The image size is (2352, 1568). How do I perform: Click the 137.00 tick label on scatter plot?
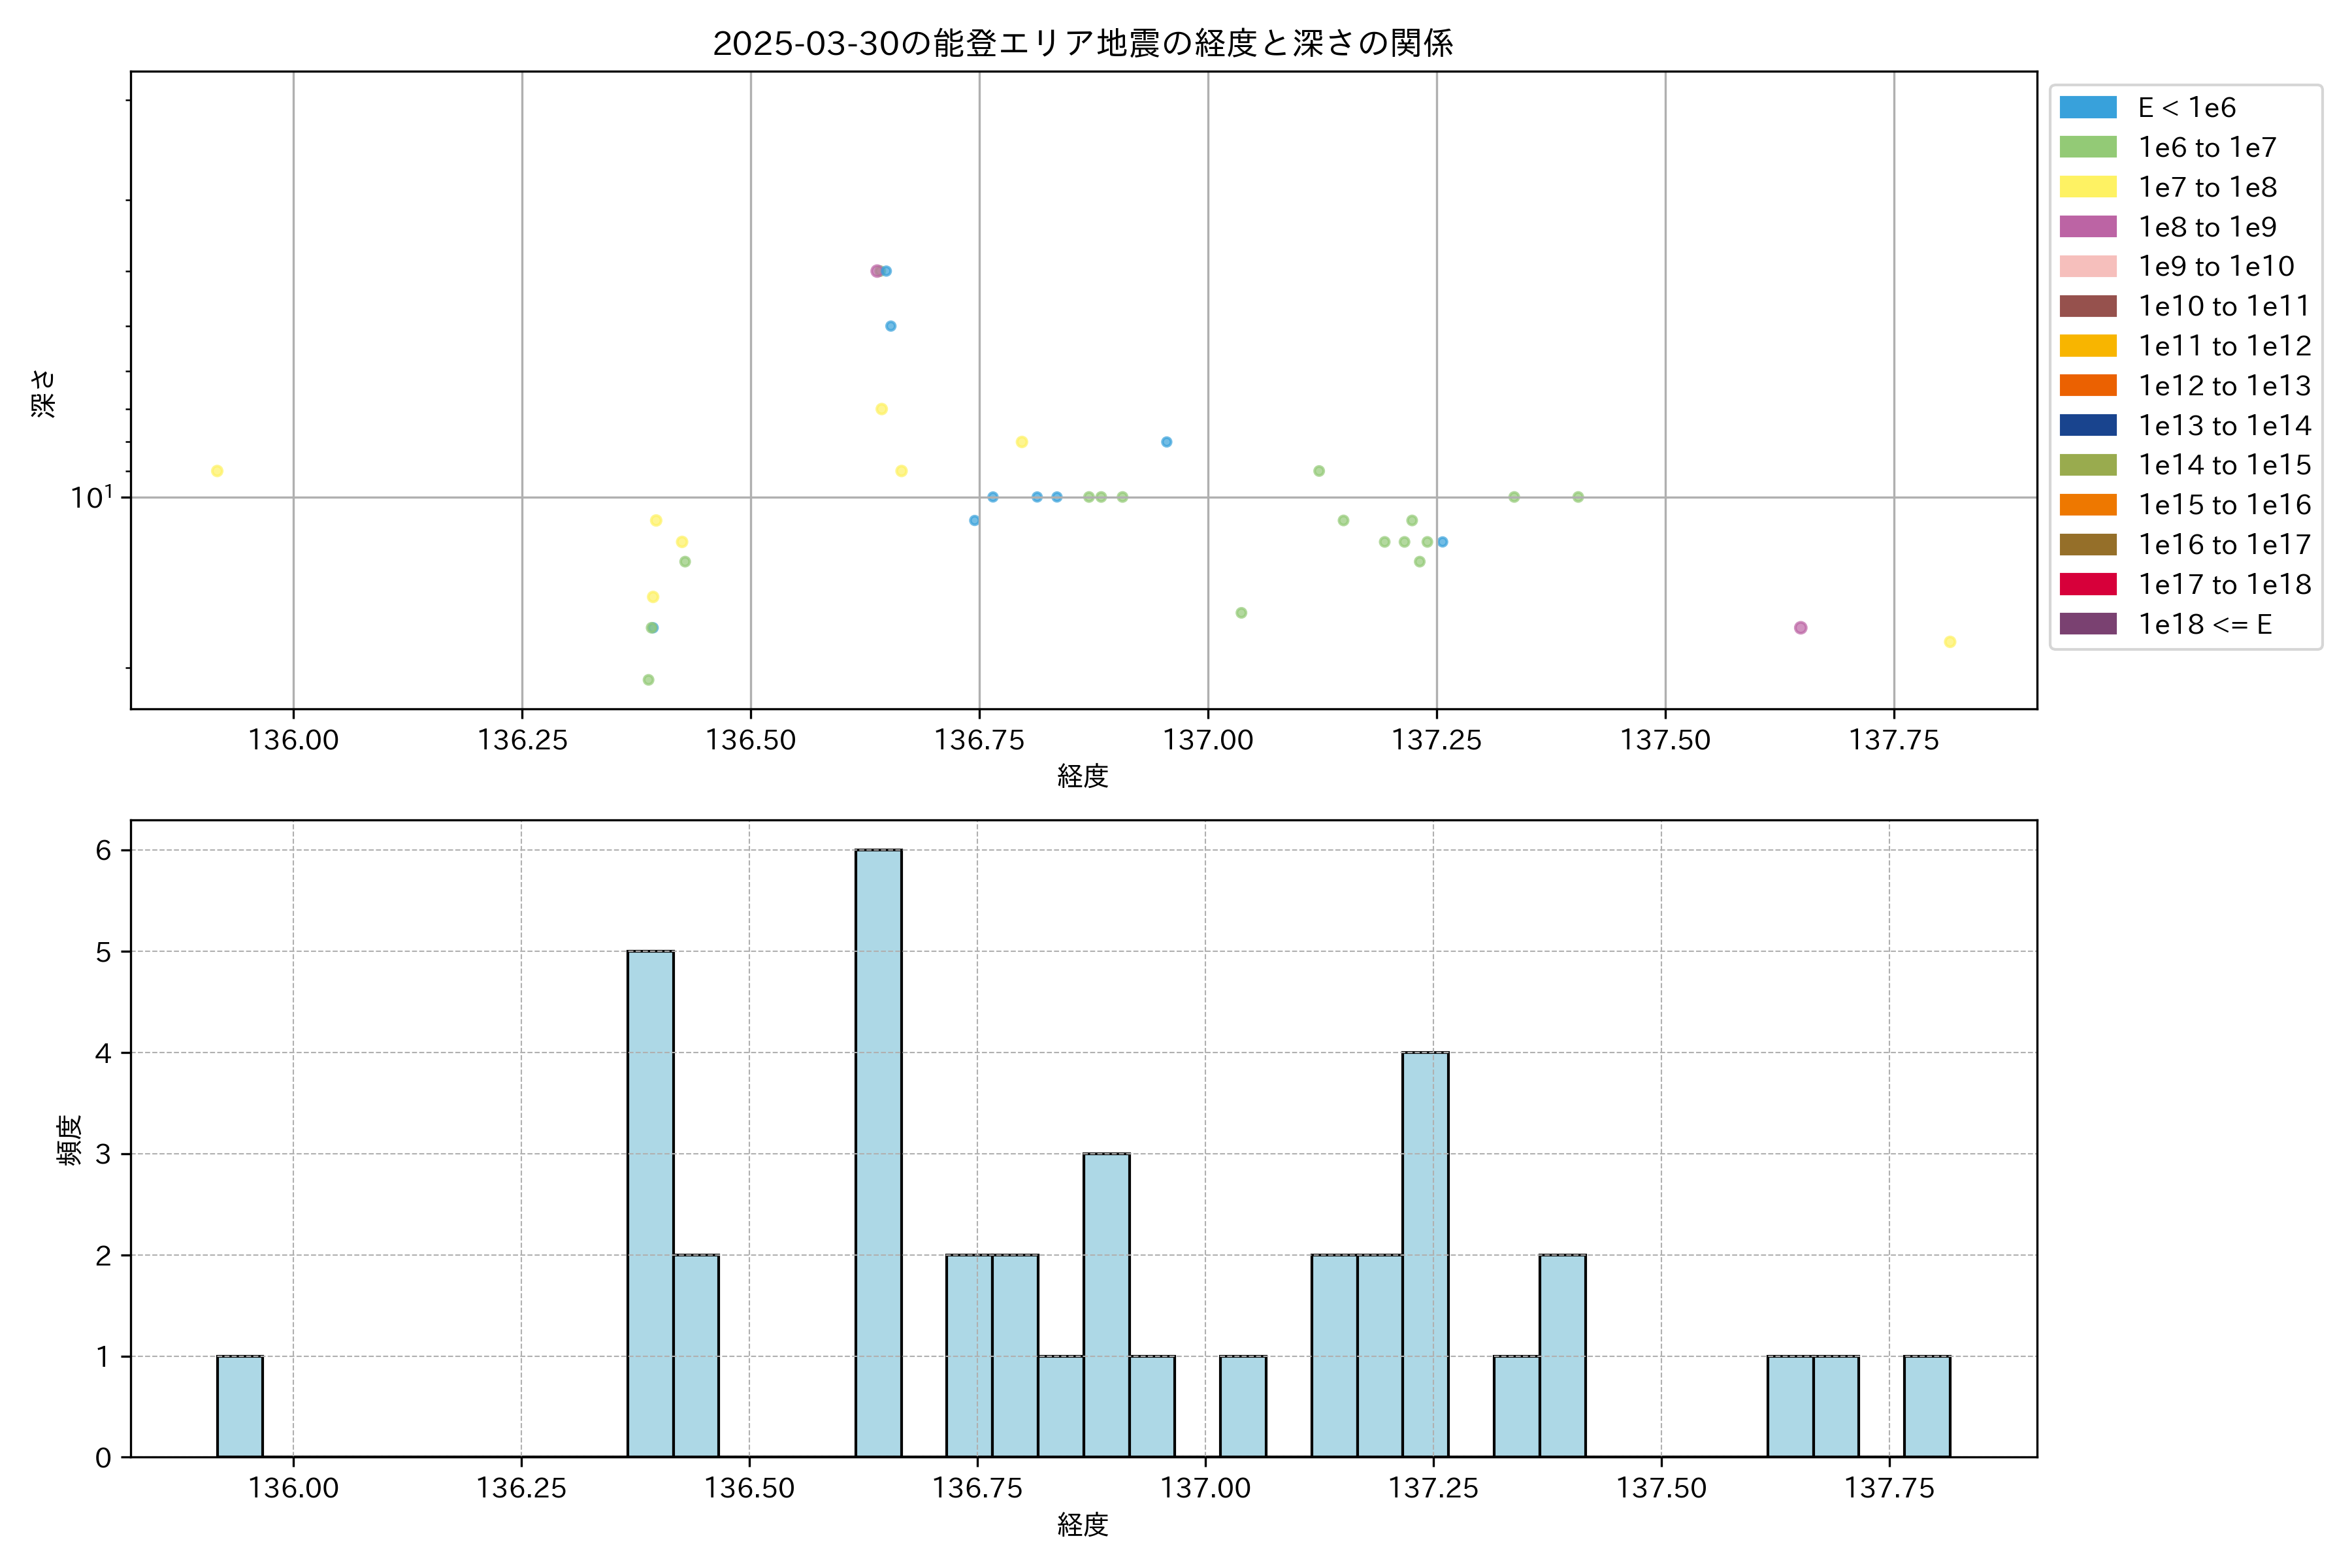1208,740
